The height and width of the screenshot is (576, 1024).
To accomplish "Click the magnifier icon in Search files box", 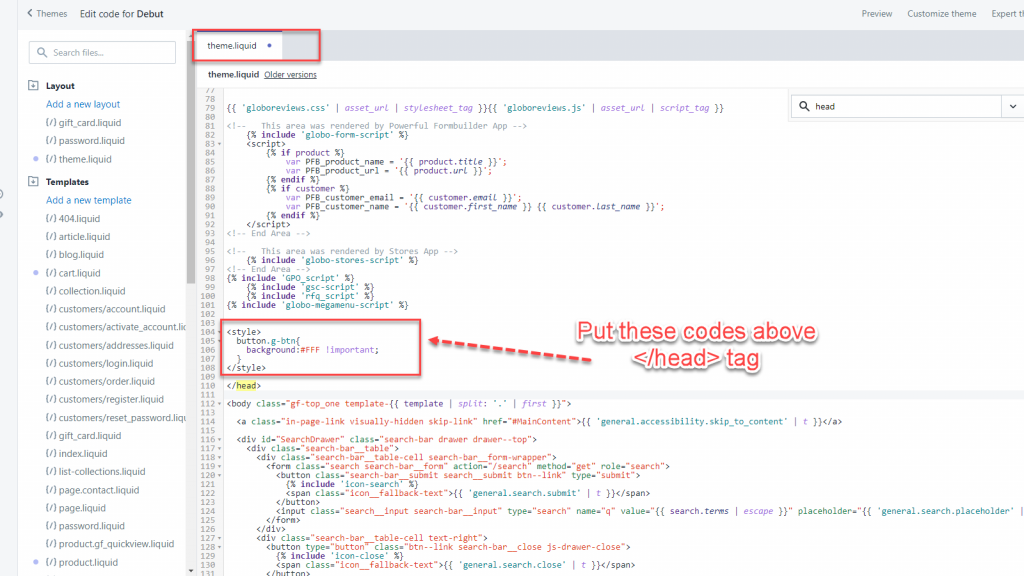I will click(x=41, y=51).
